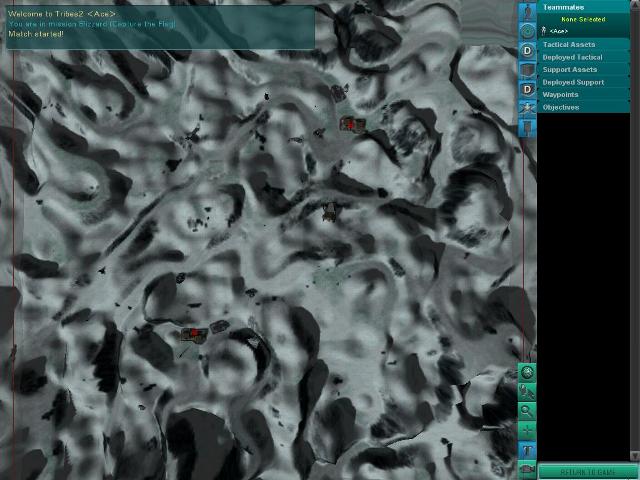Screen dimensions: 640x480
Task: Expand the Tactical Assets category
Action: click(584, 44)
